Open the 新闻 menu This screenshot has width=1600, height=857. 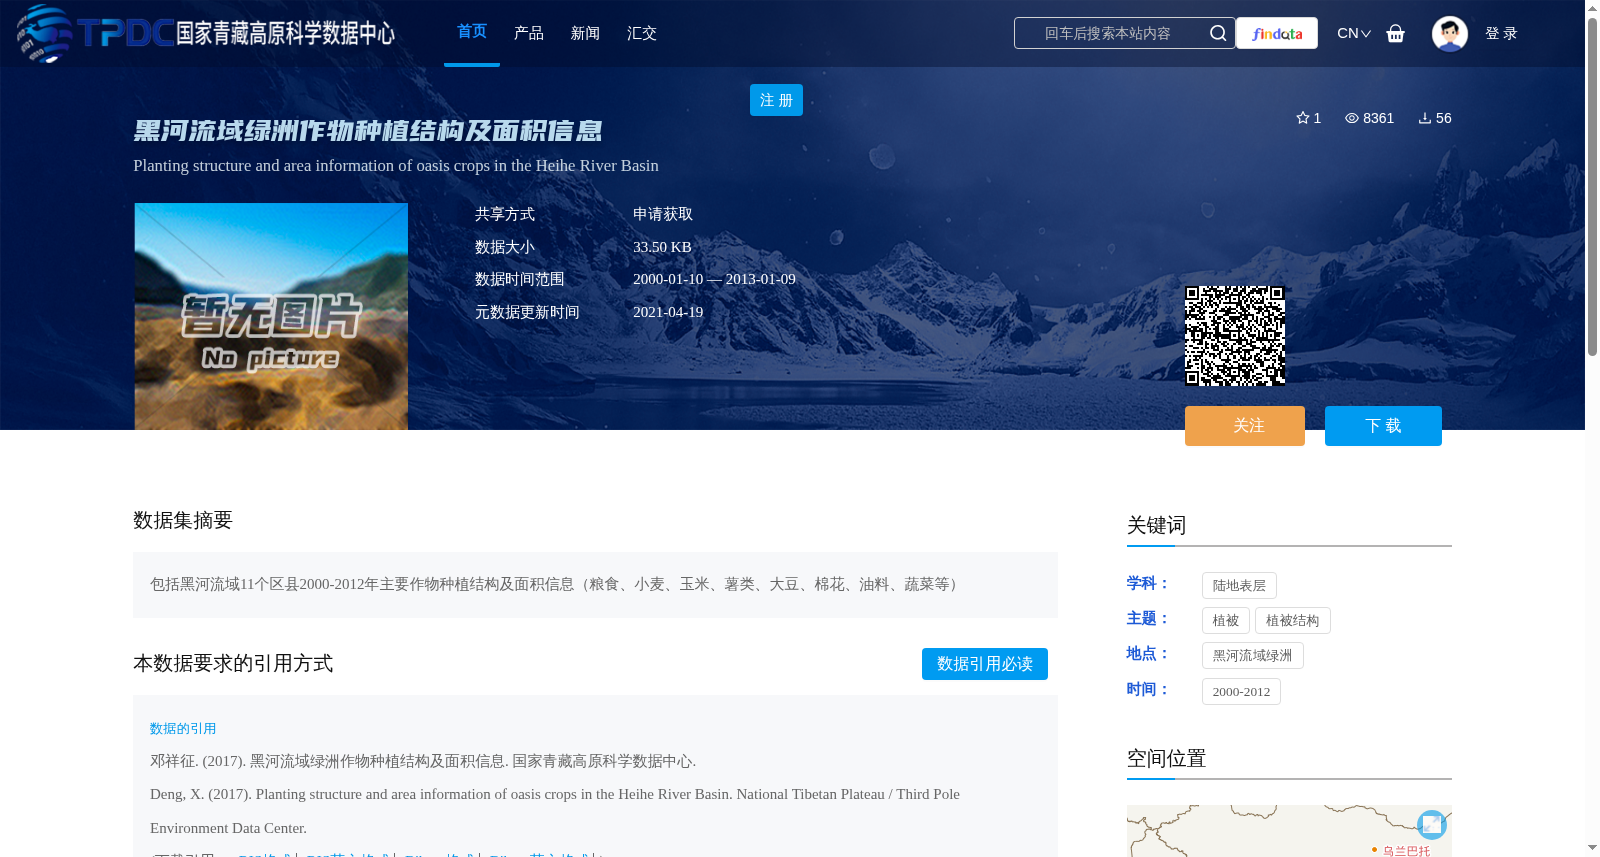(x=585, y=33)
